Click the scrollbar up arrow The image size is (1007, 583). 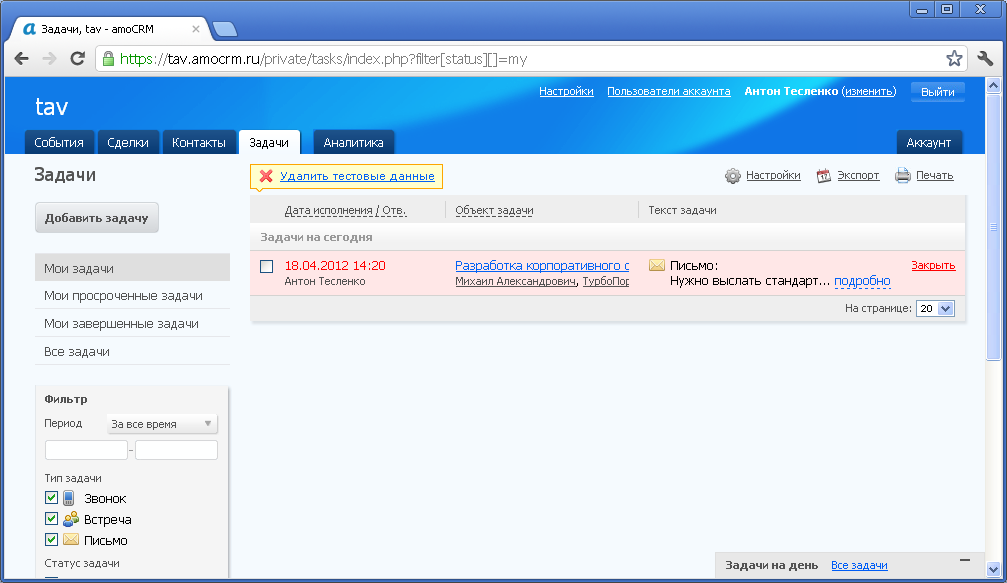993,85
